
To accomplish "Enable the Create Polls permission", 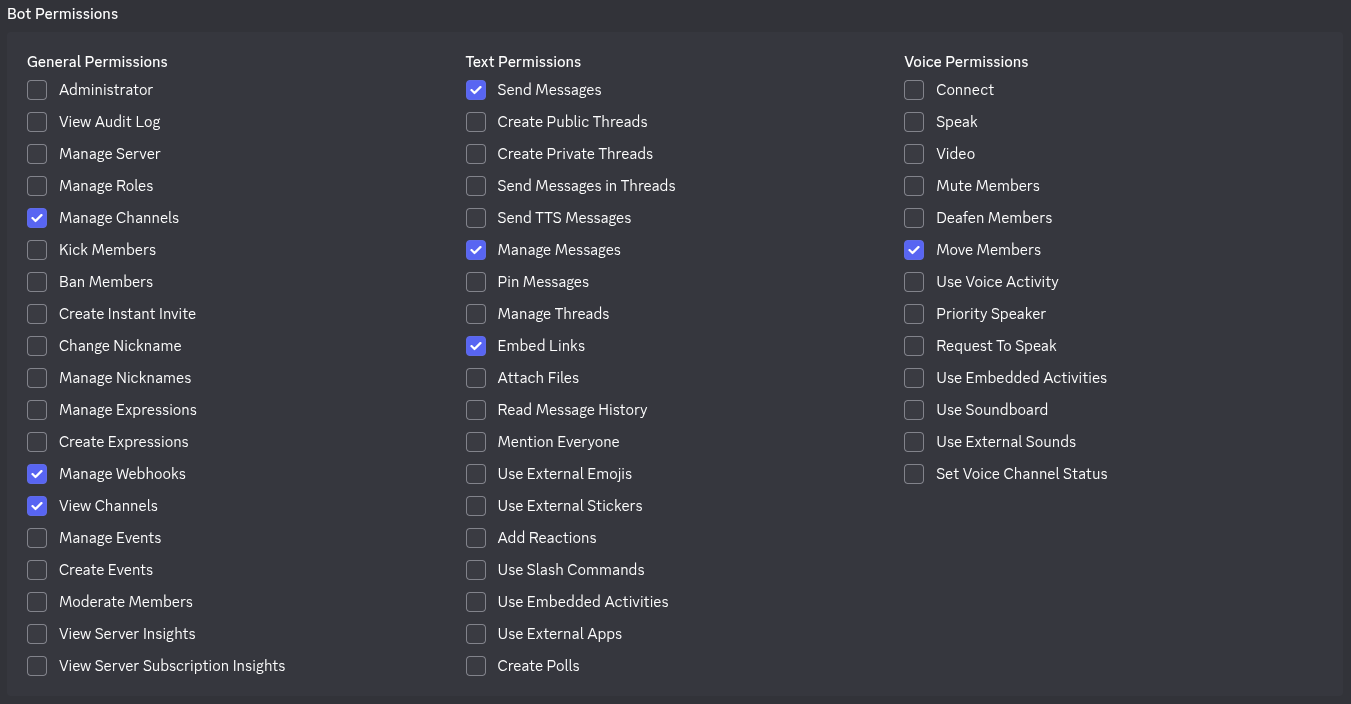I will tap(476, 665).
